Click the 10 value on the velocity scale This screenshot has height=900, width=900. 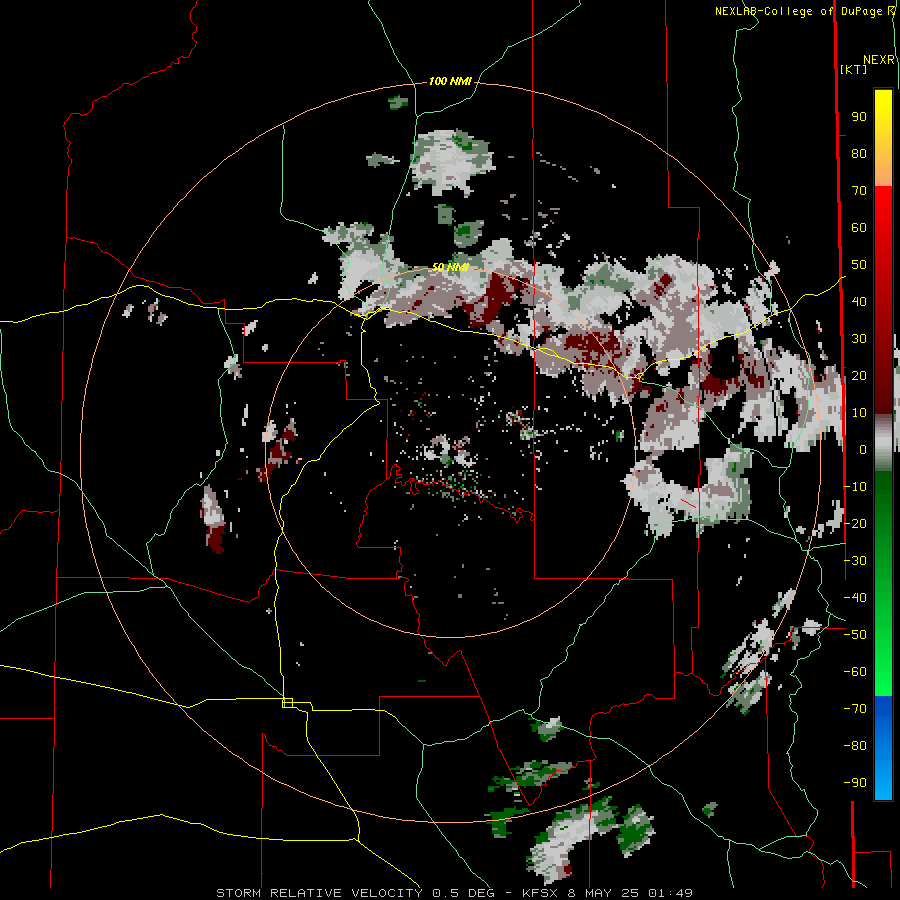[x=859, y=413]
